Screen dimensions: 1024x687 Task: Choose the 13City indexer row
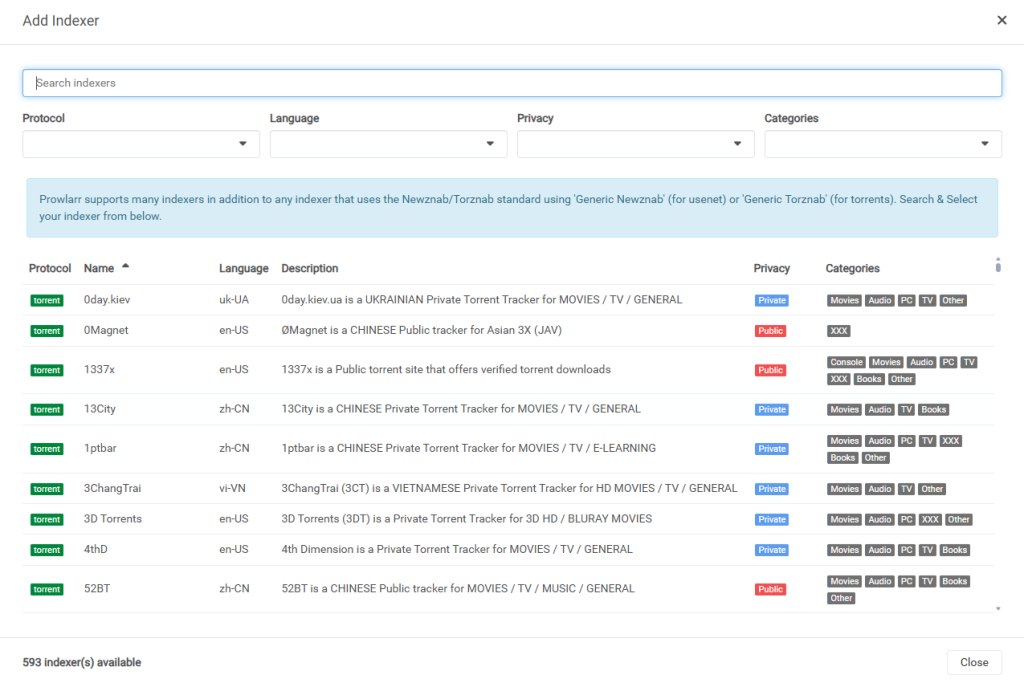pyautogui.click(x=100, y=409)
